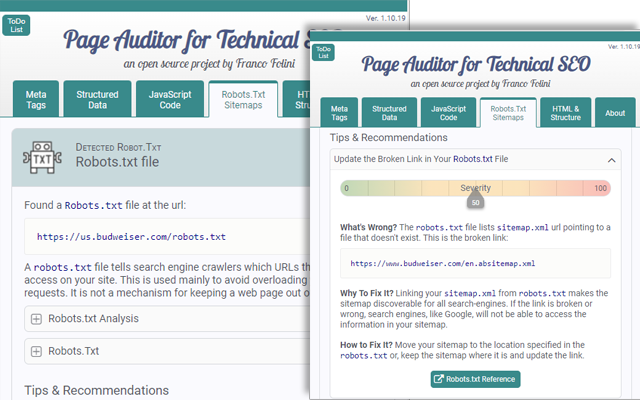This screenshot has width=640, height=400.
Task: Click the 'How to Fix It?' label
Action: pyautogui.click(x=366, y=345)
